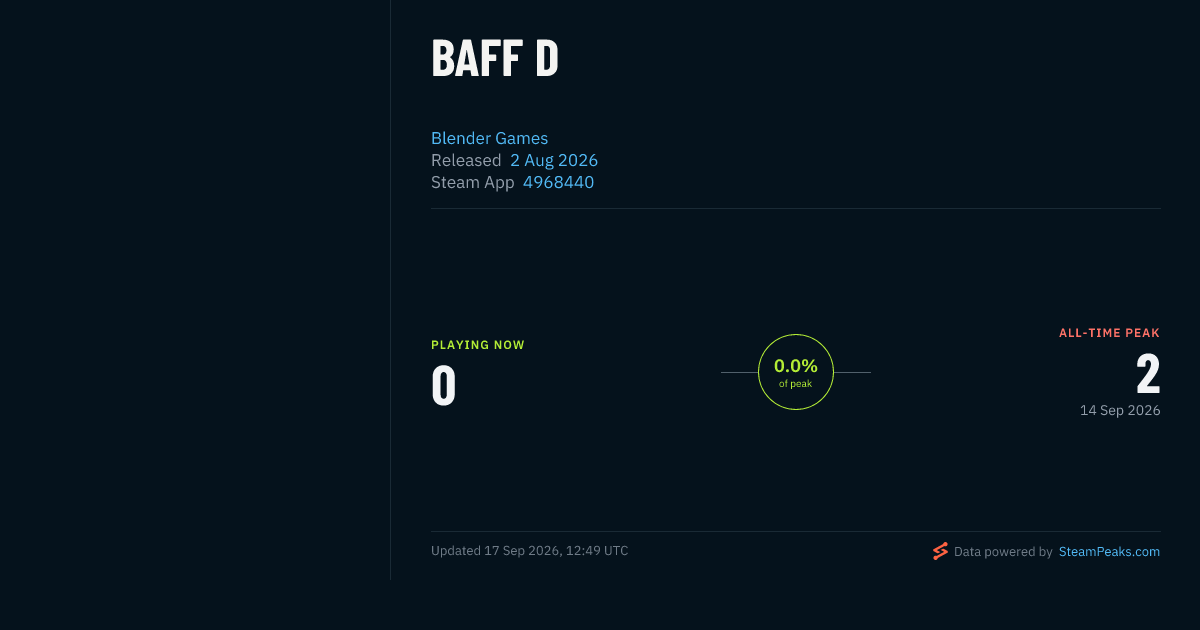
Task: Click the 'Steam App' label text
Action: 473,182
